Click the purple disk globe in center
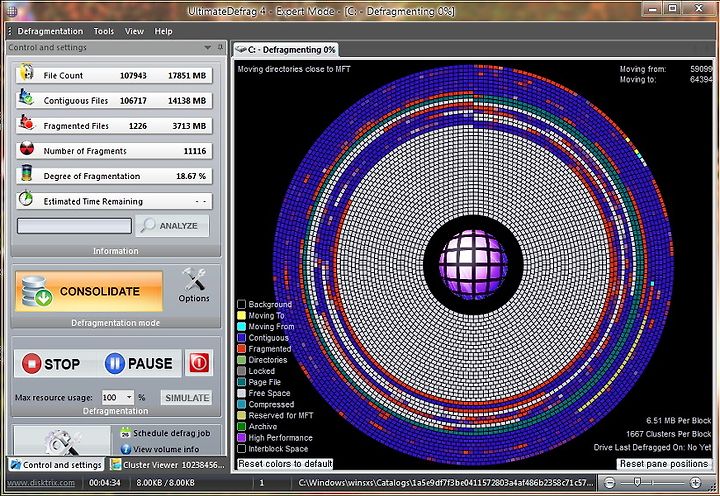720x496 pixels. click(473, 263)
